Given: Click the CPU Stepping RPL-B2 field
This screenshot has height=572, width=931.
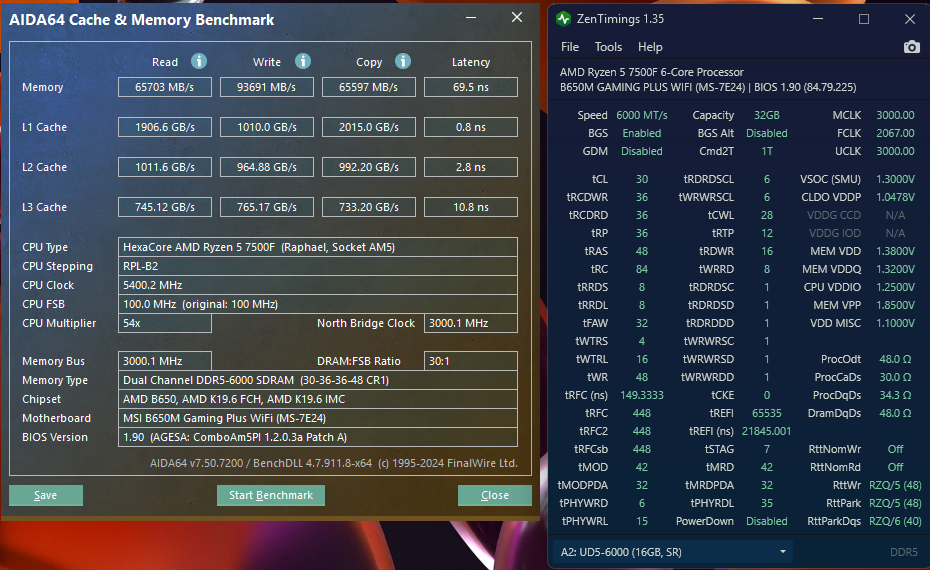Looking at the screenshot, I should 318,266.
